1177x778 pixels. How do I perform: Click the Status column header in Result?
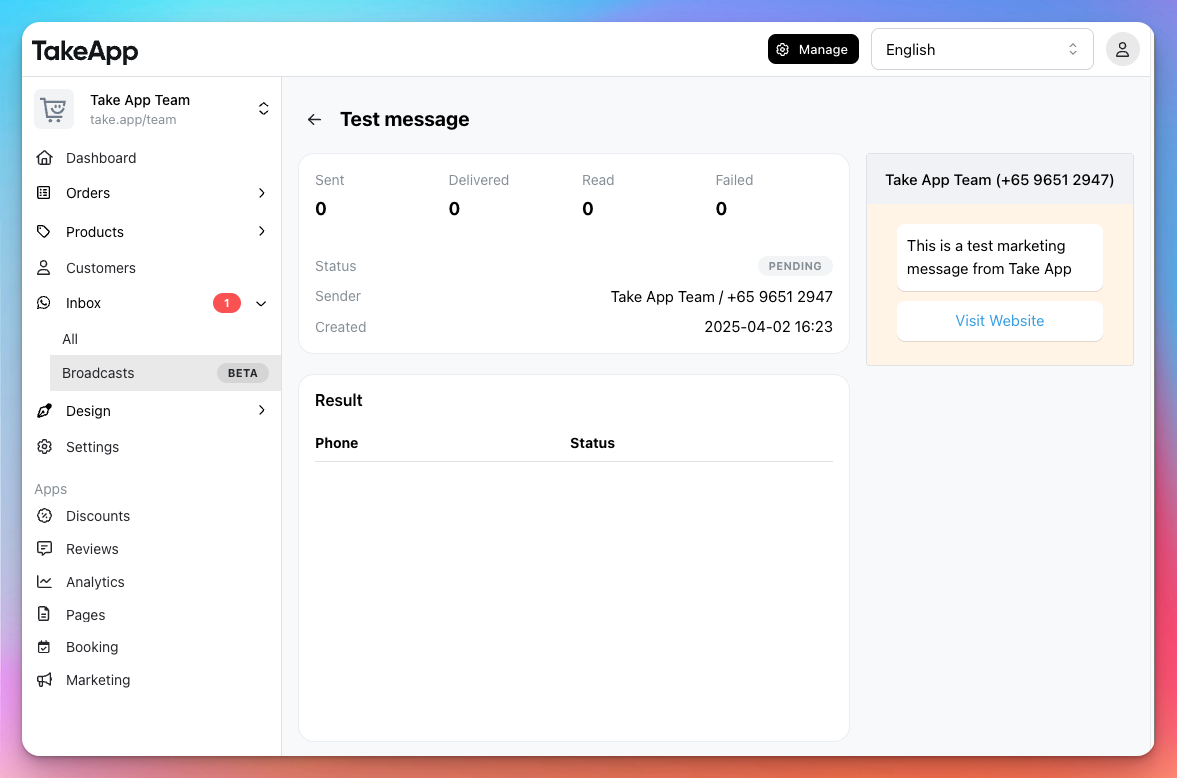(592, 443)
